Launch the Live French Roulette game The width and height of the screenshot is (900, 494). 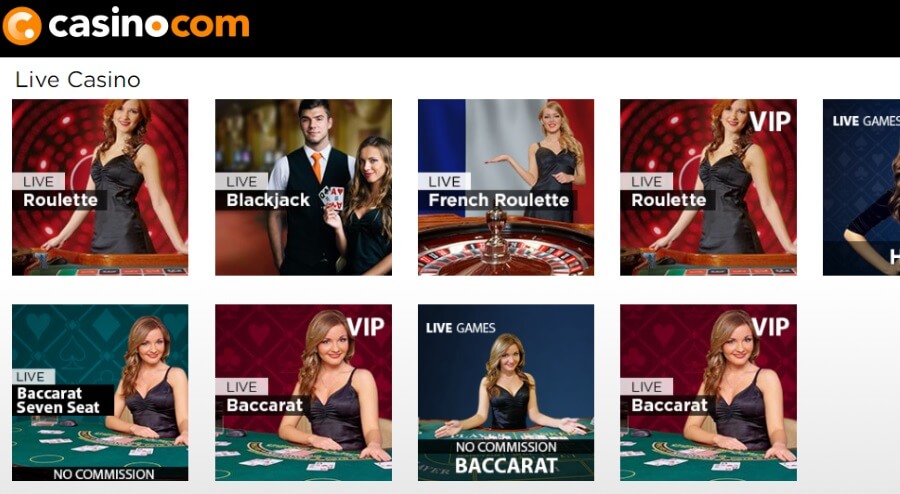[x=506, y=187]
